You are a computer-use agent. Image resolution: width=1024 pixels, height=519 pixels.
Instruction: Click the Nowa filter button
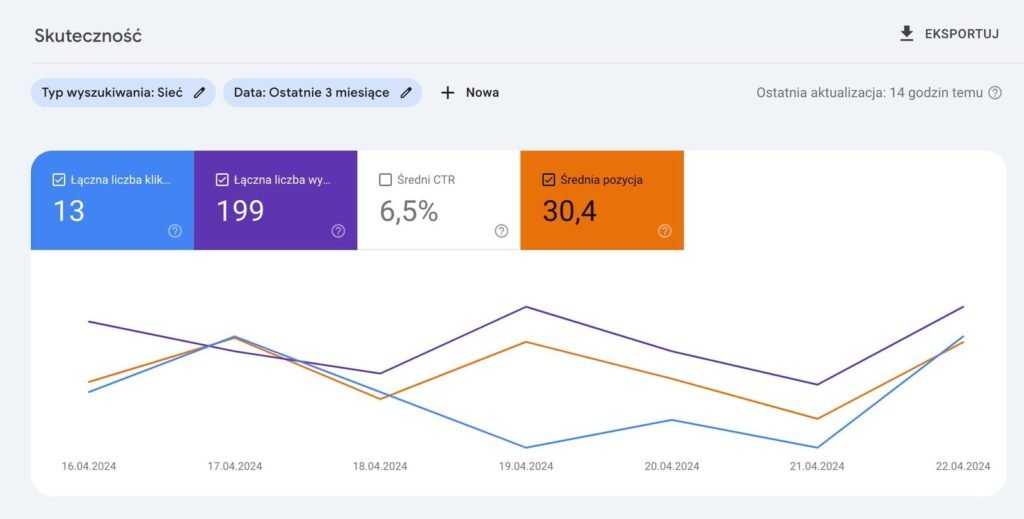pos(481,93)
